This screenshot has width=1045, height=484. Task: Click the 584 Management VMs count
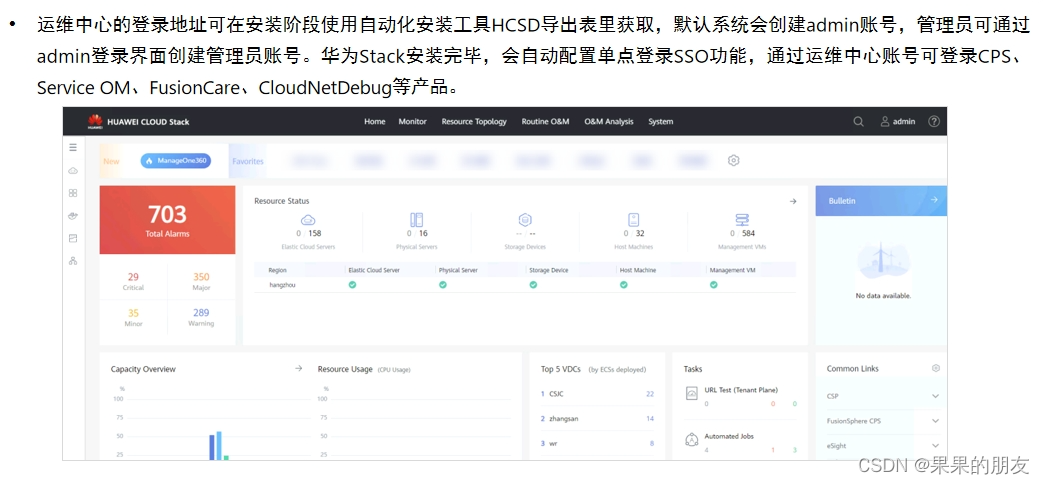pos(748,233)
